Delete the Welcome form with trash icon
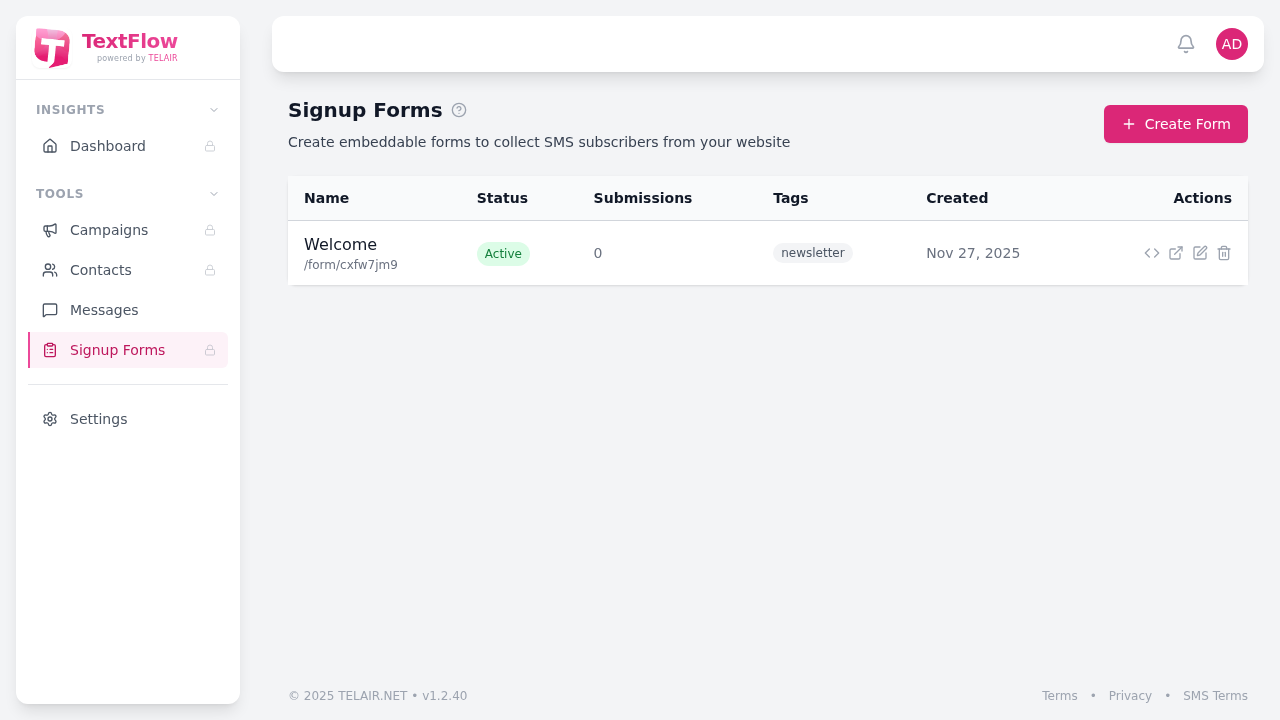This screenshot has width=1280, height=720. [x=1224, y=253]
